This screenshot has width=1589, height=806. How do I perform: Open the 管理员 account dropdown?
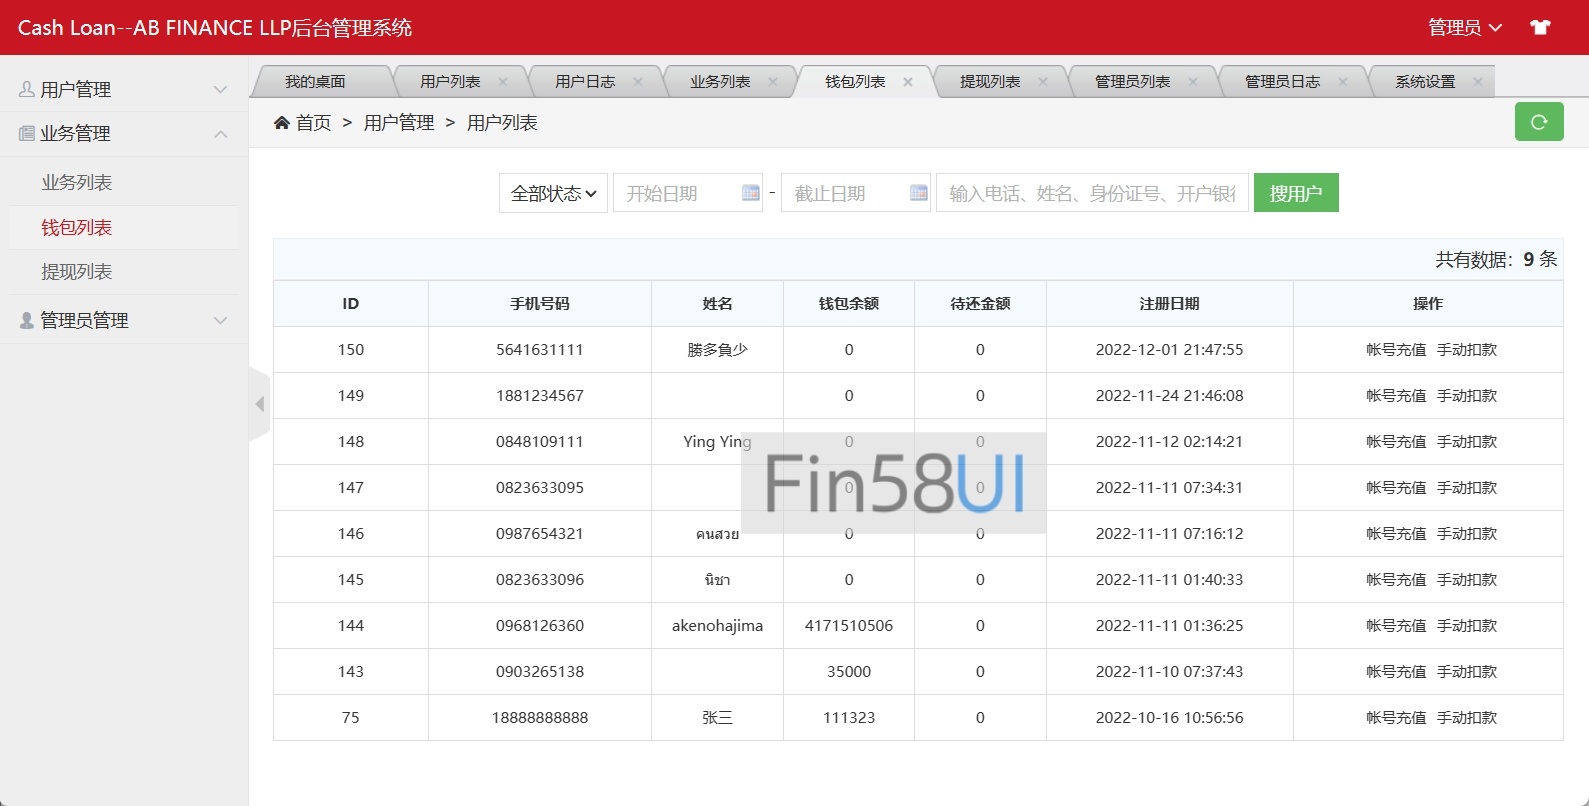[1464, 27]
